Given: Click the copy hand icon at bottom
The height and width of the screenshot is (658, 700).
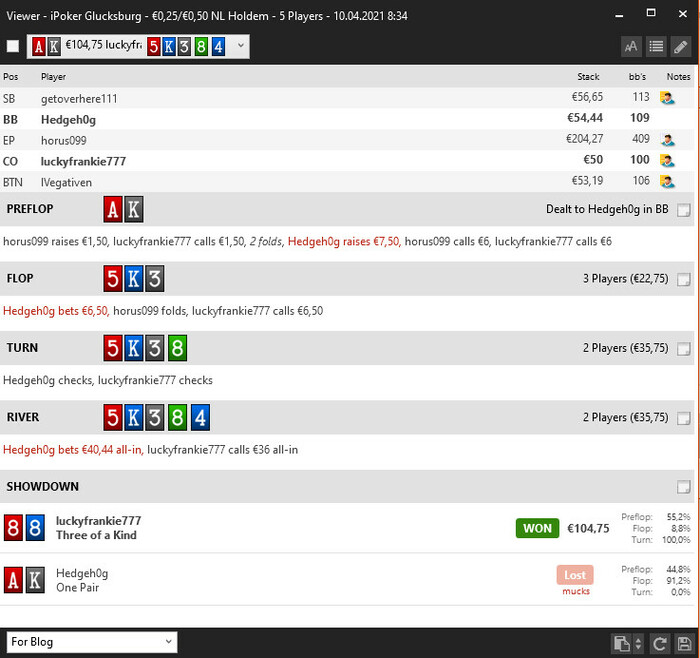Looking at the screenshot, I should click(x=621, y=644).
